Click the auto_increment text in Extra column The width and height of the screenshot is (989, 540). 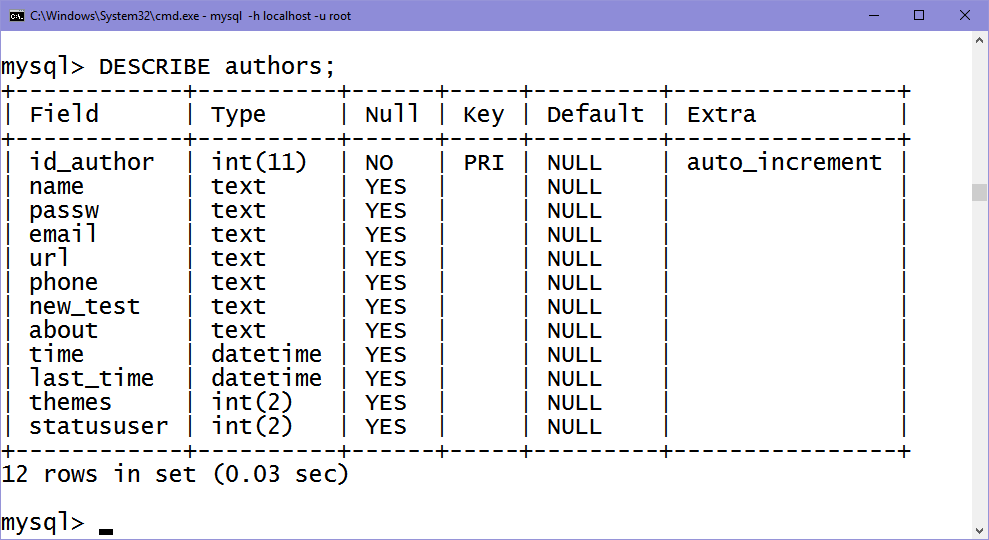click(x=784, y=163)
